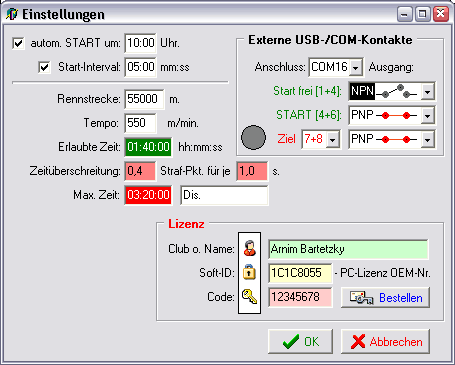Click the hh:mm:ss unit label
This screenshot has width=455, height=365.
pos(200,147)
